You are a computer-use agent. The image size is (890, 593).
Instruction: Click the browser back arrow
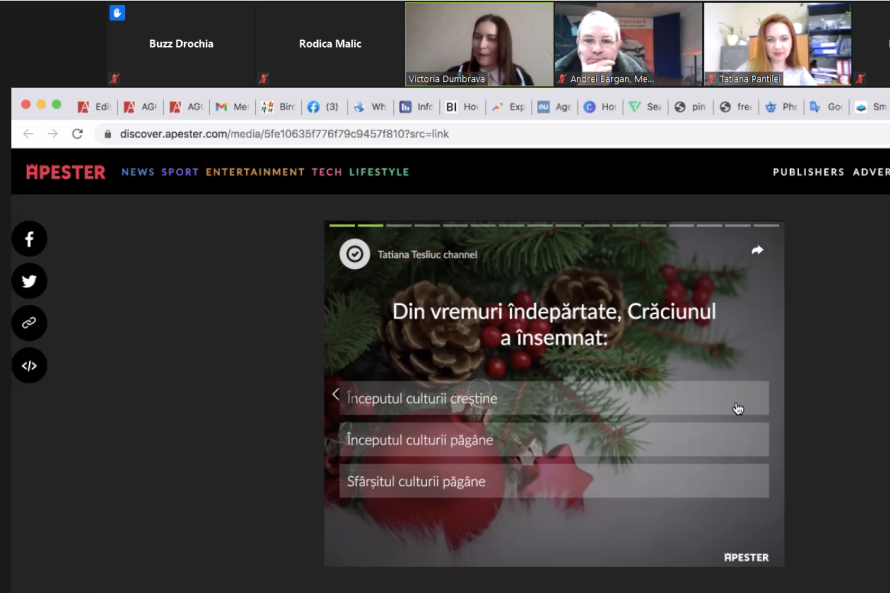[x=28, y=134]
